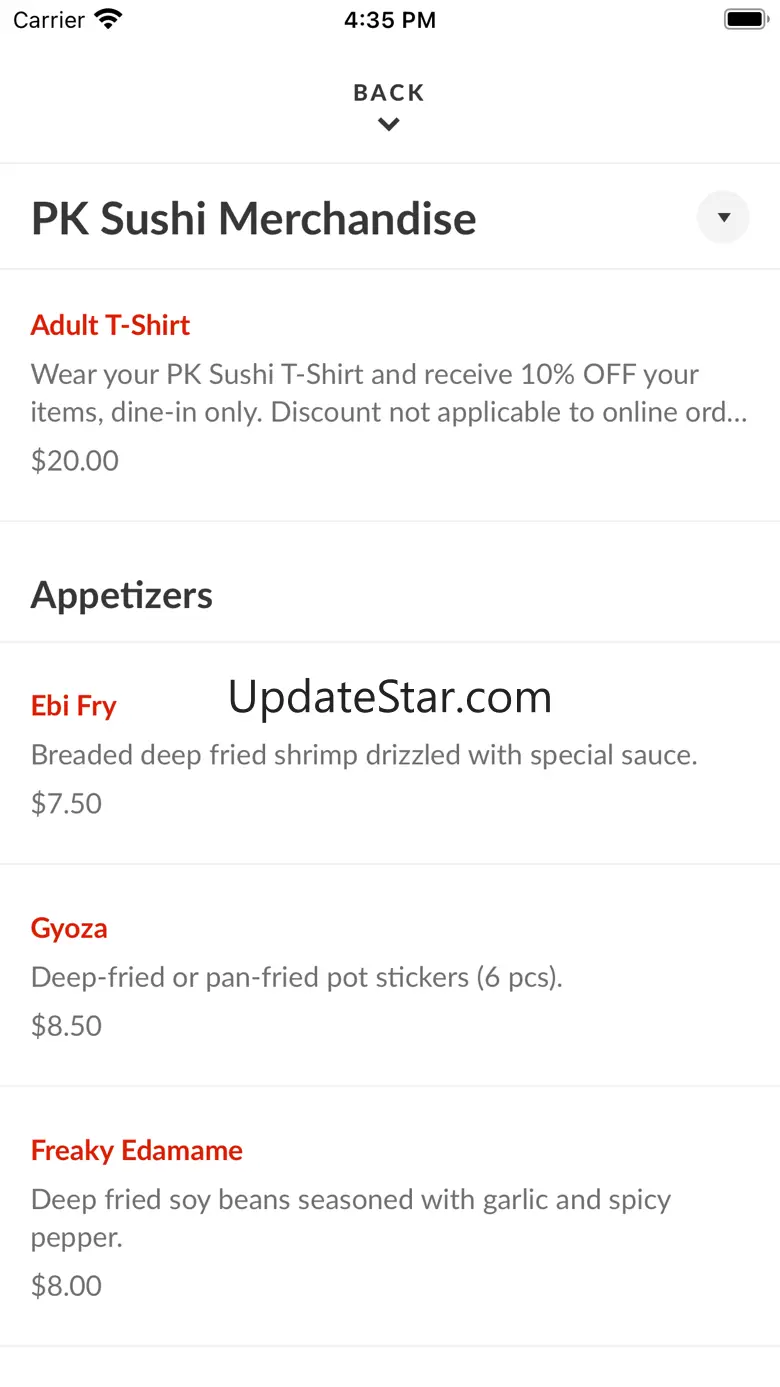Viewport: 780px width, 1387px height.
Task: Tap the Wi-Fi icon in status bar
Action: [107, 20]
